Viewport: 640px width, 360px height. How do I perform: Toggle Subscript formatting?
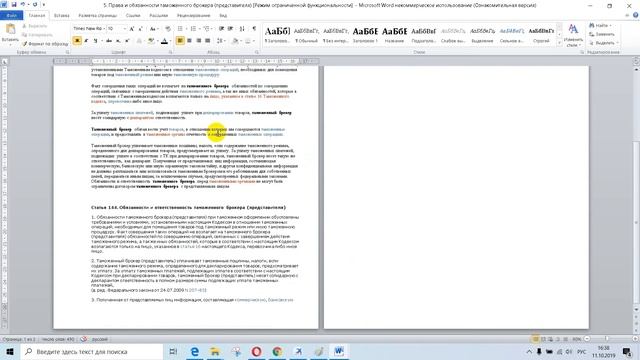(118, 40)
